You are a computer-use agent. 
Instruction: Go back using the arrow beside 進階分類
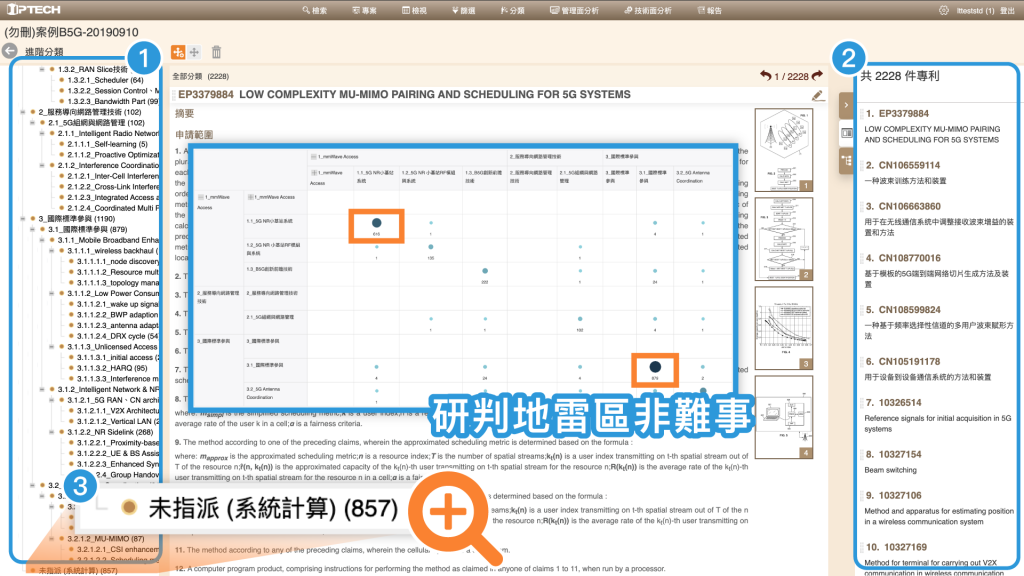[x=10, y=51]
